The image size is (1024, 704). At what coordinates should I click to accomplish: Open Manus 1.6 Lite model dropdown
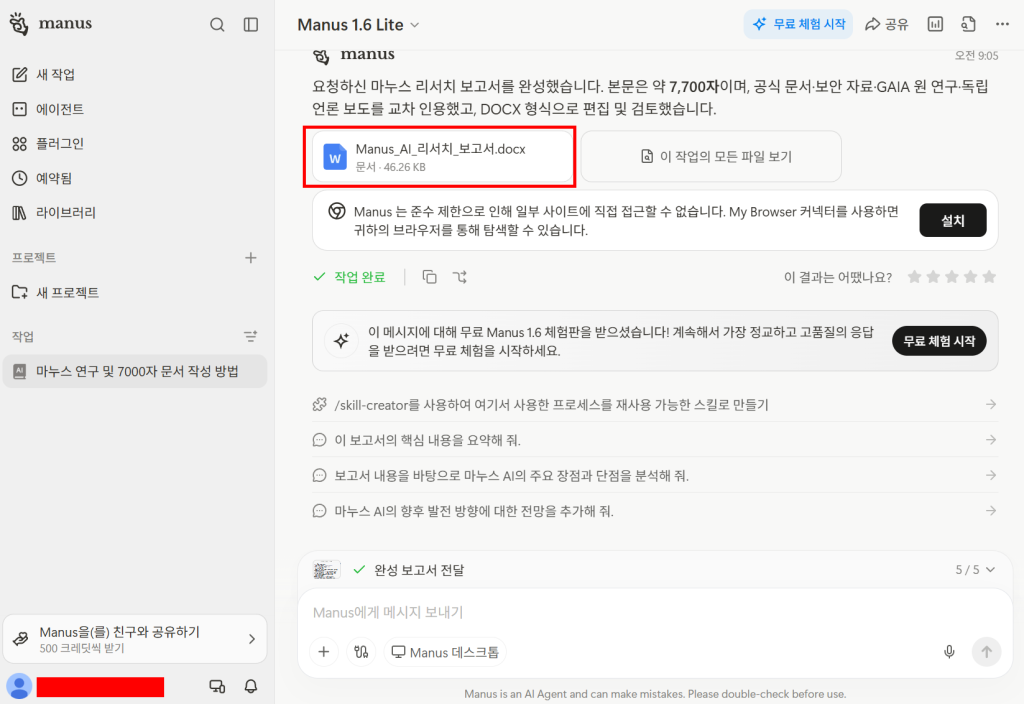(x=358, y=25)
